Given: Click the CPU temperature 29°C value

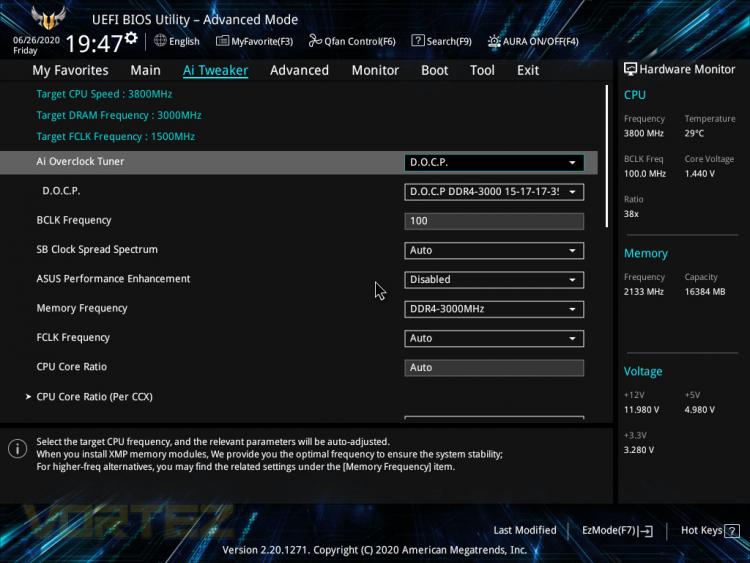Looking at the screenshot, I should (694, 133).
